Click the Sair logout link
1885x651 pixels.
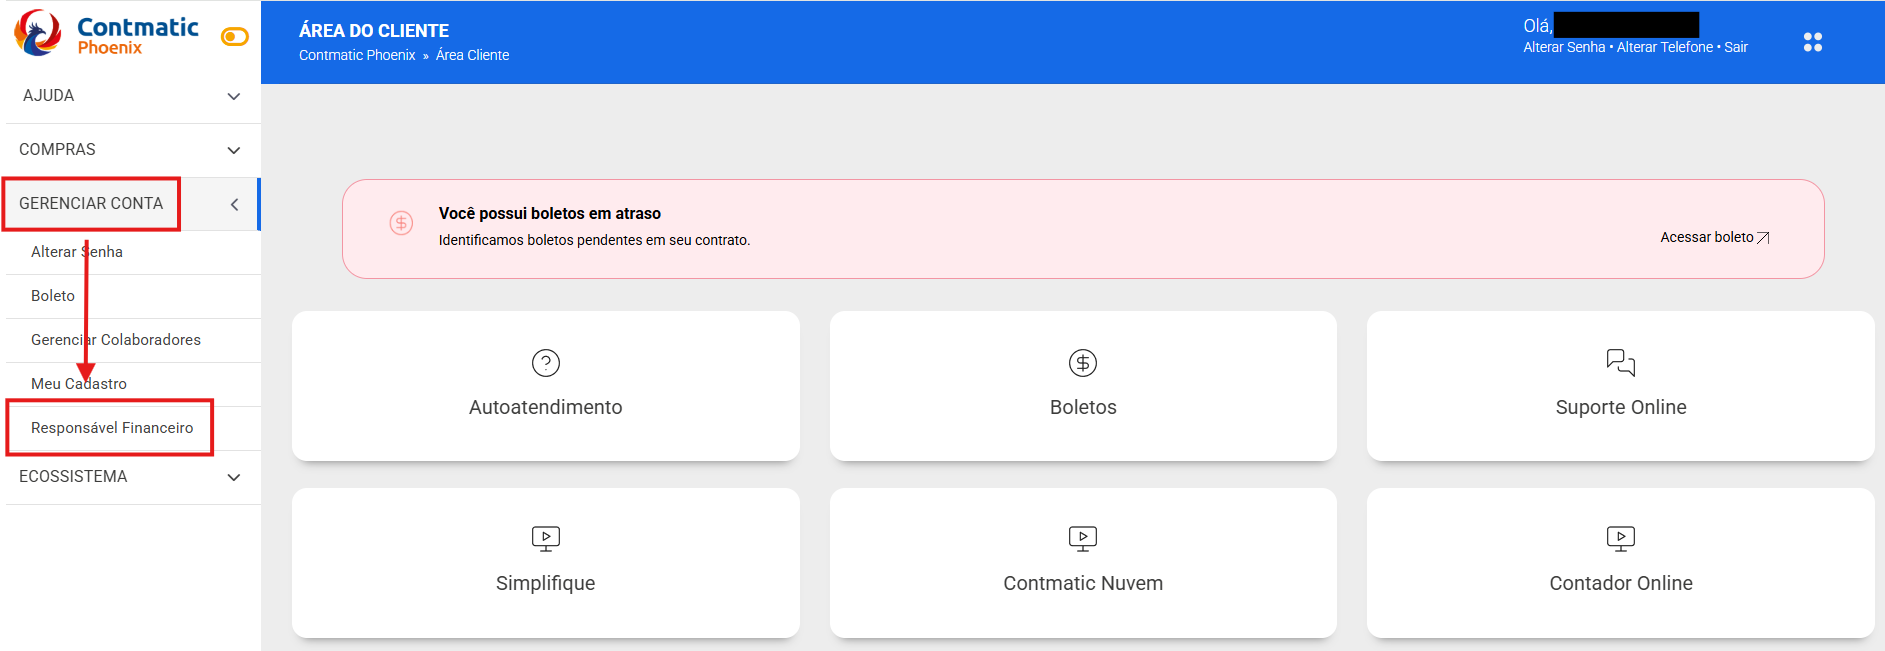(x=1736, y=47)
